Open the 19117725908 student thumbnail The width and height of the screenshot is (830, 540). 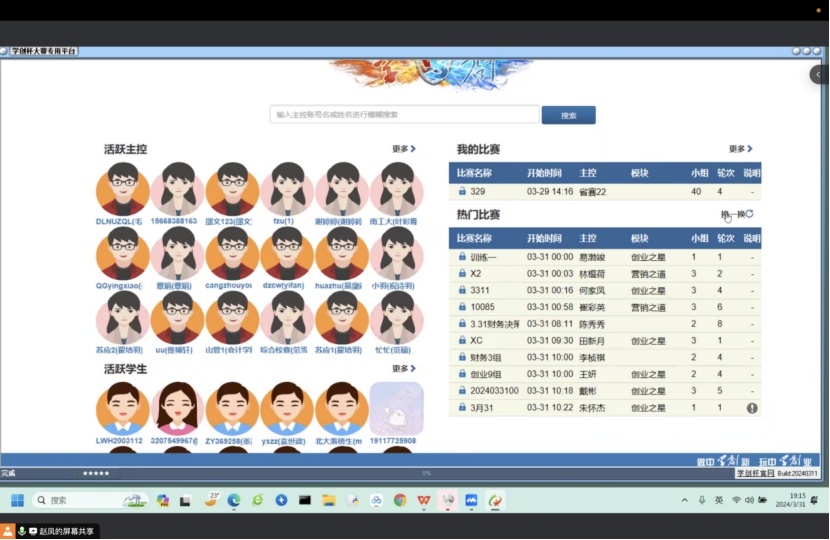396,408
